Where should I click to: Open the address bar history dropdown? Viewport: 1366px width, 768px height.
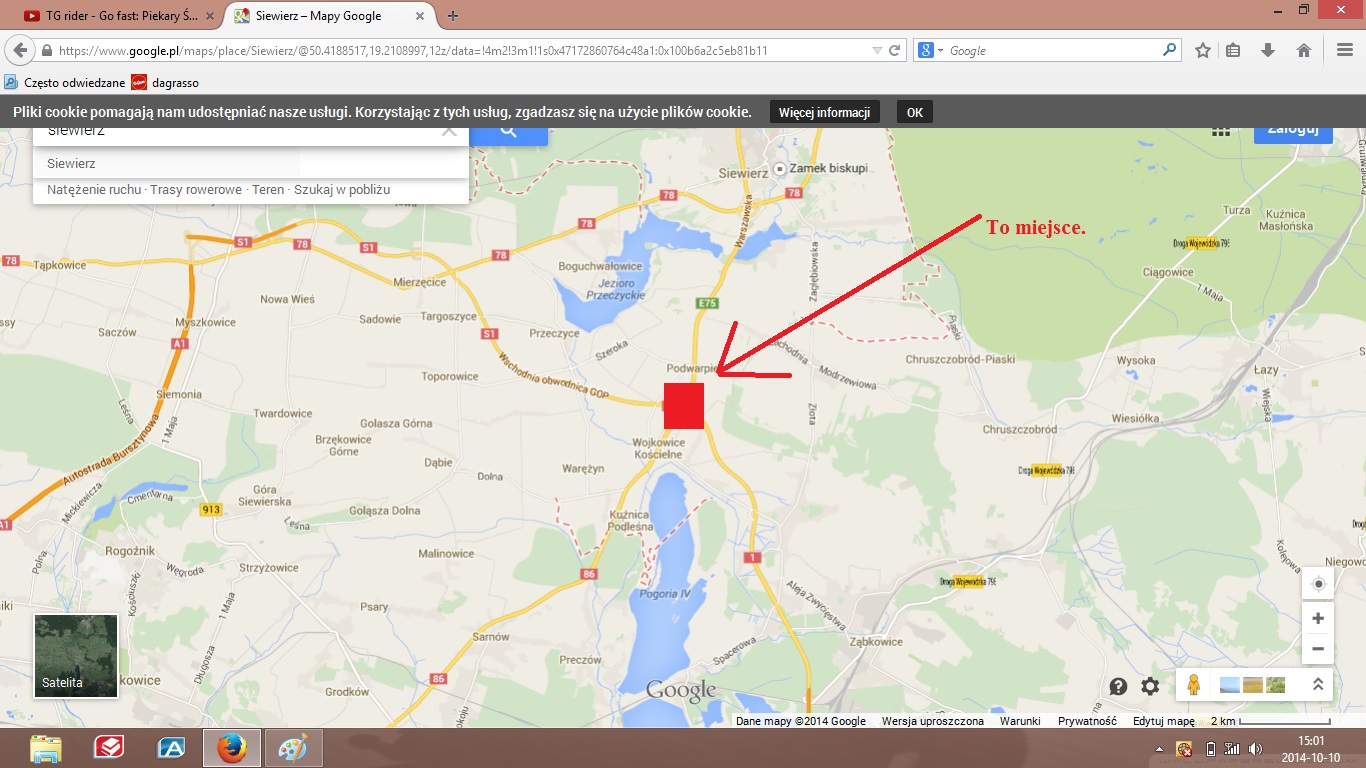(x=877, y=50)
